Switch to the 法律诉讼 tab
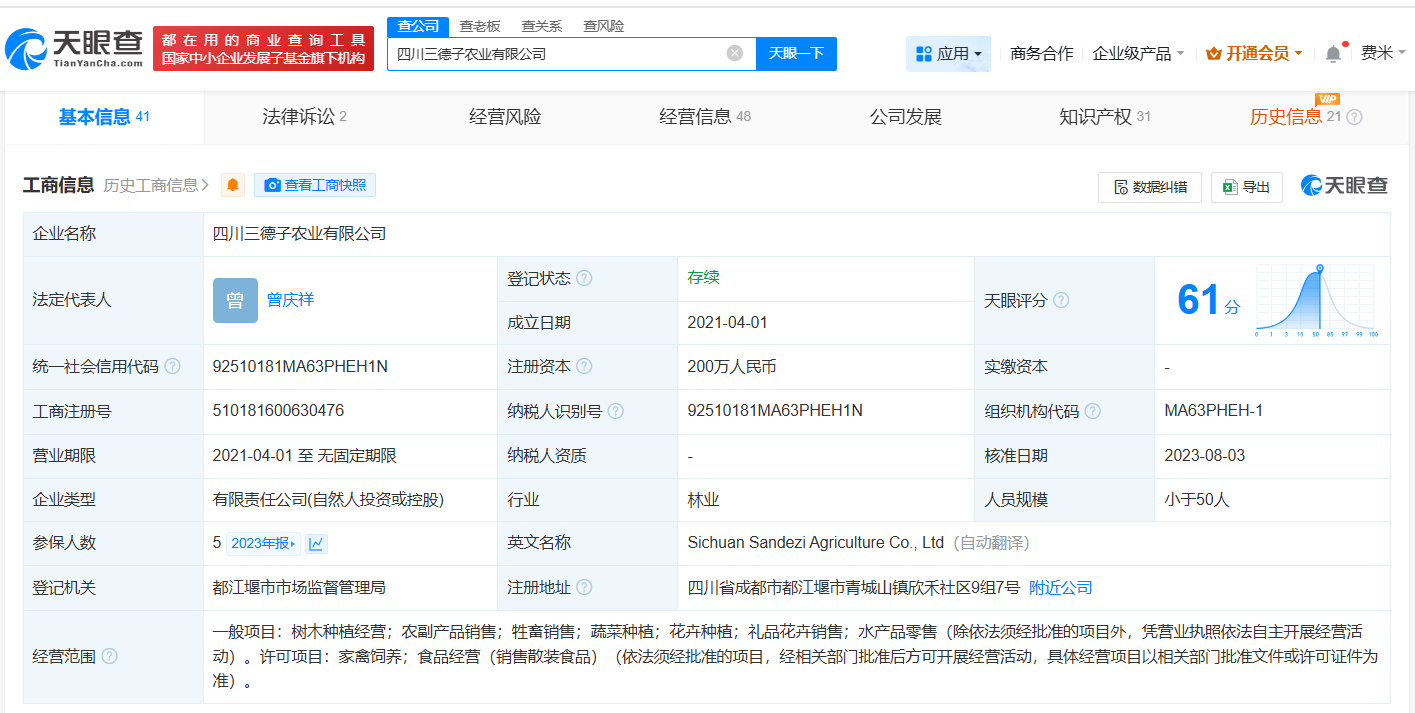Viewport: 1415px width, 713px height. point(298,116)
